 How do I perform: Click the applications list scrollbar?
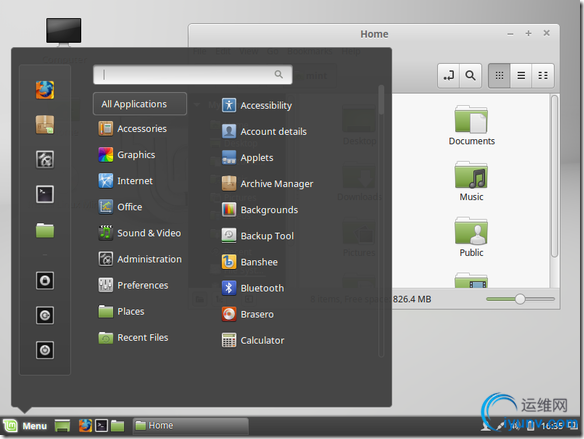point(381,100)
